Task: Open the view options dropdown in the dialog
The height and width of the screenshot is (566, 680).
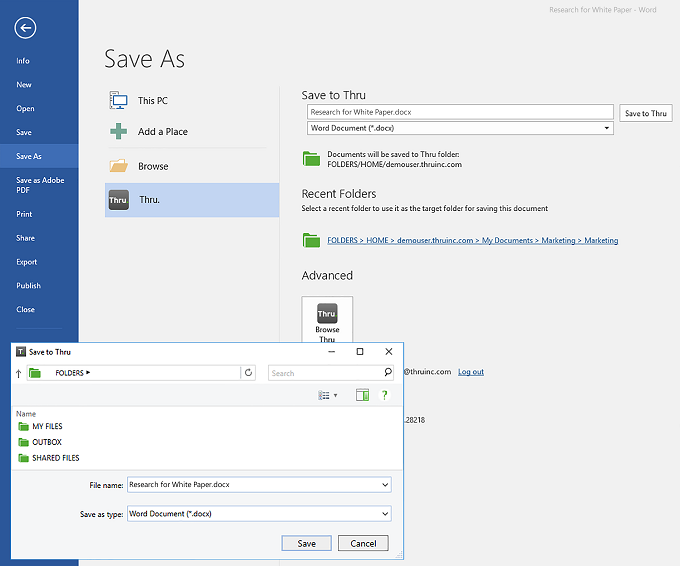Action: pyautogui.click(x=328, y=396)
